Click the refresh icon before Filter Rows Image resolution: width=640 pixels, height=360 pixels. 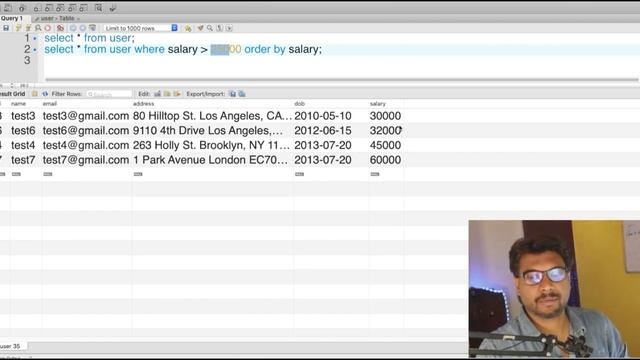click(45, 94)
